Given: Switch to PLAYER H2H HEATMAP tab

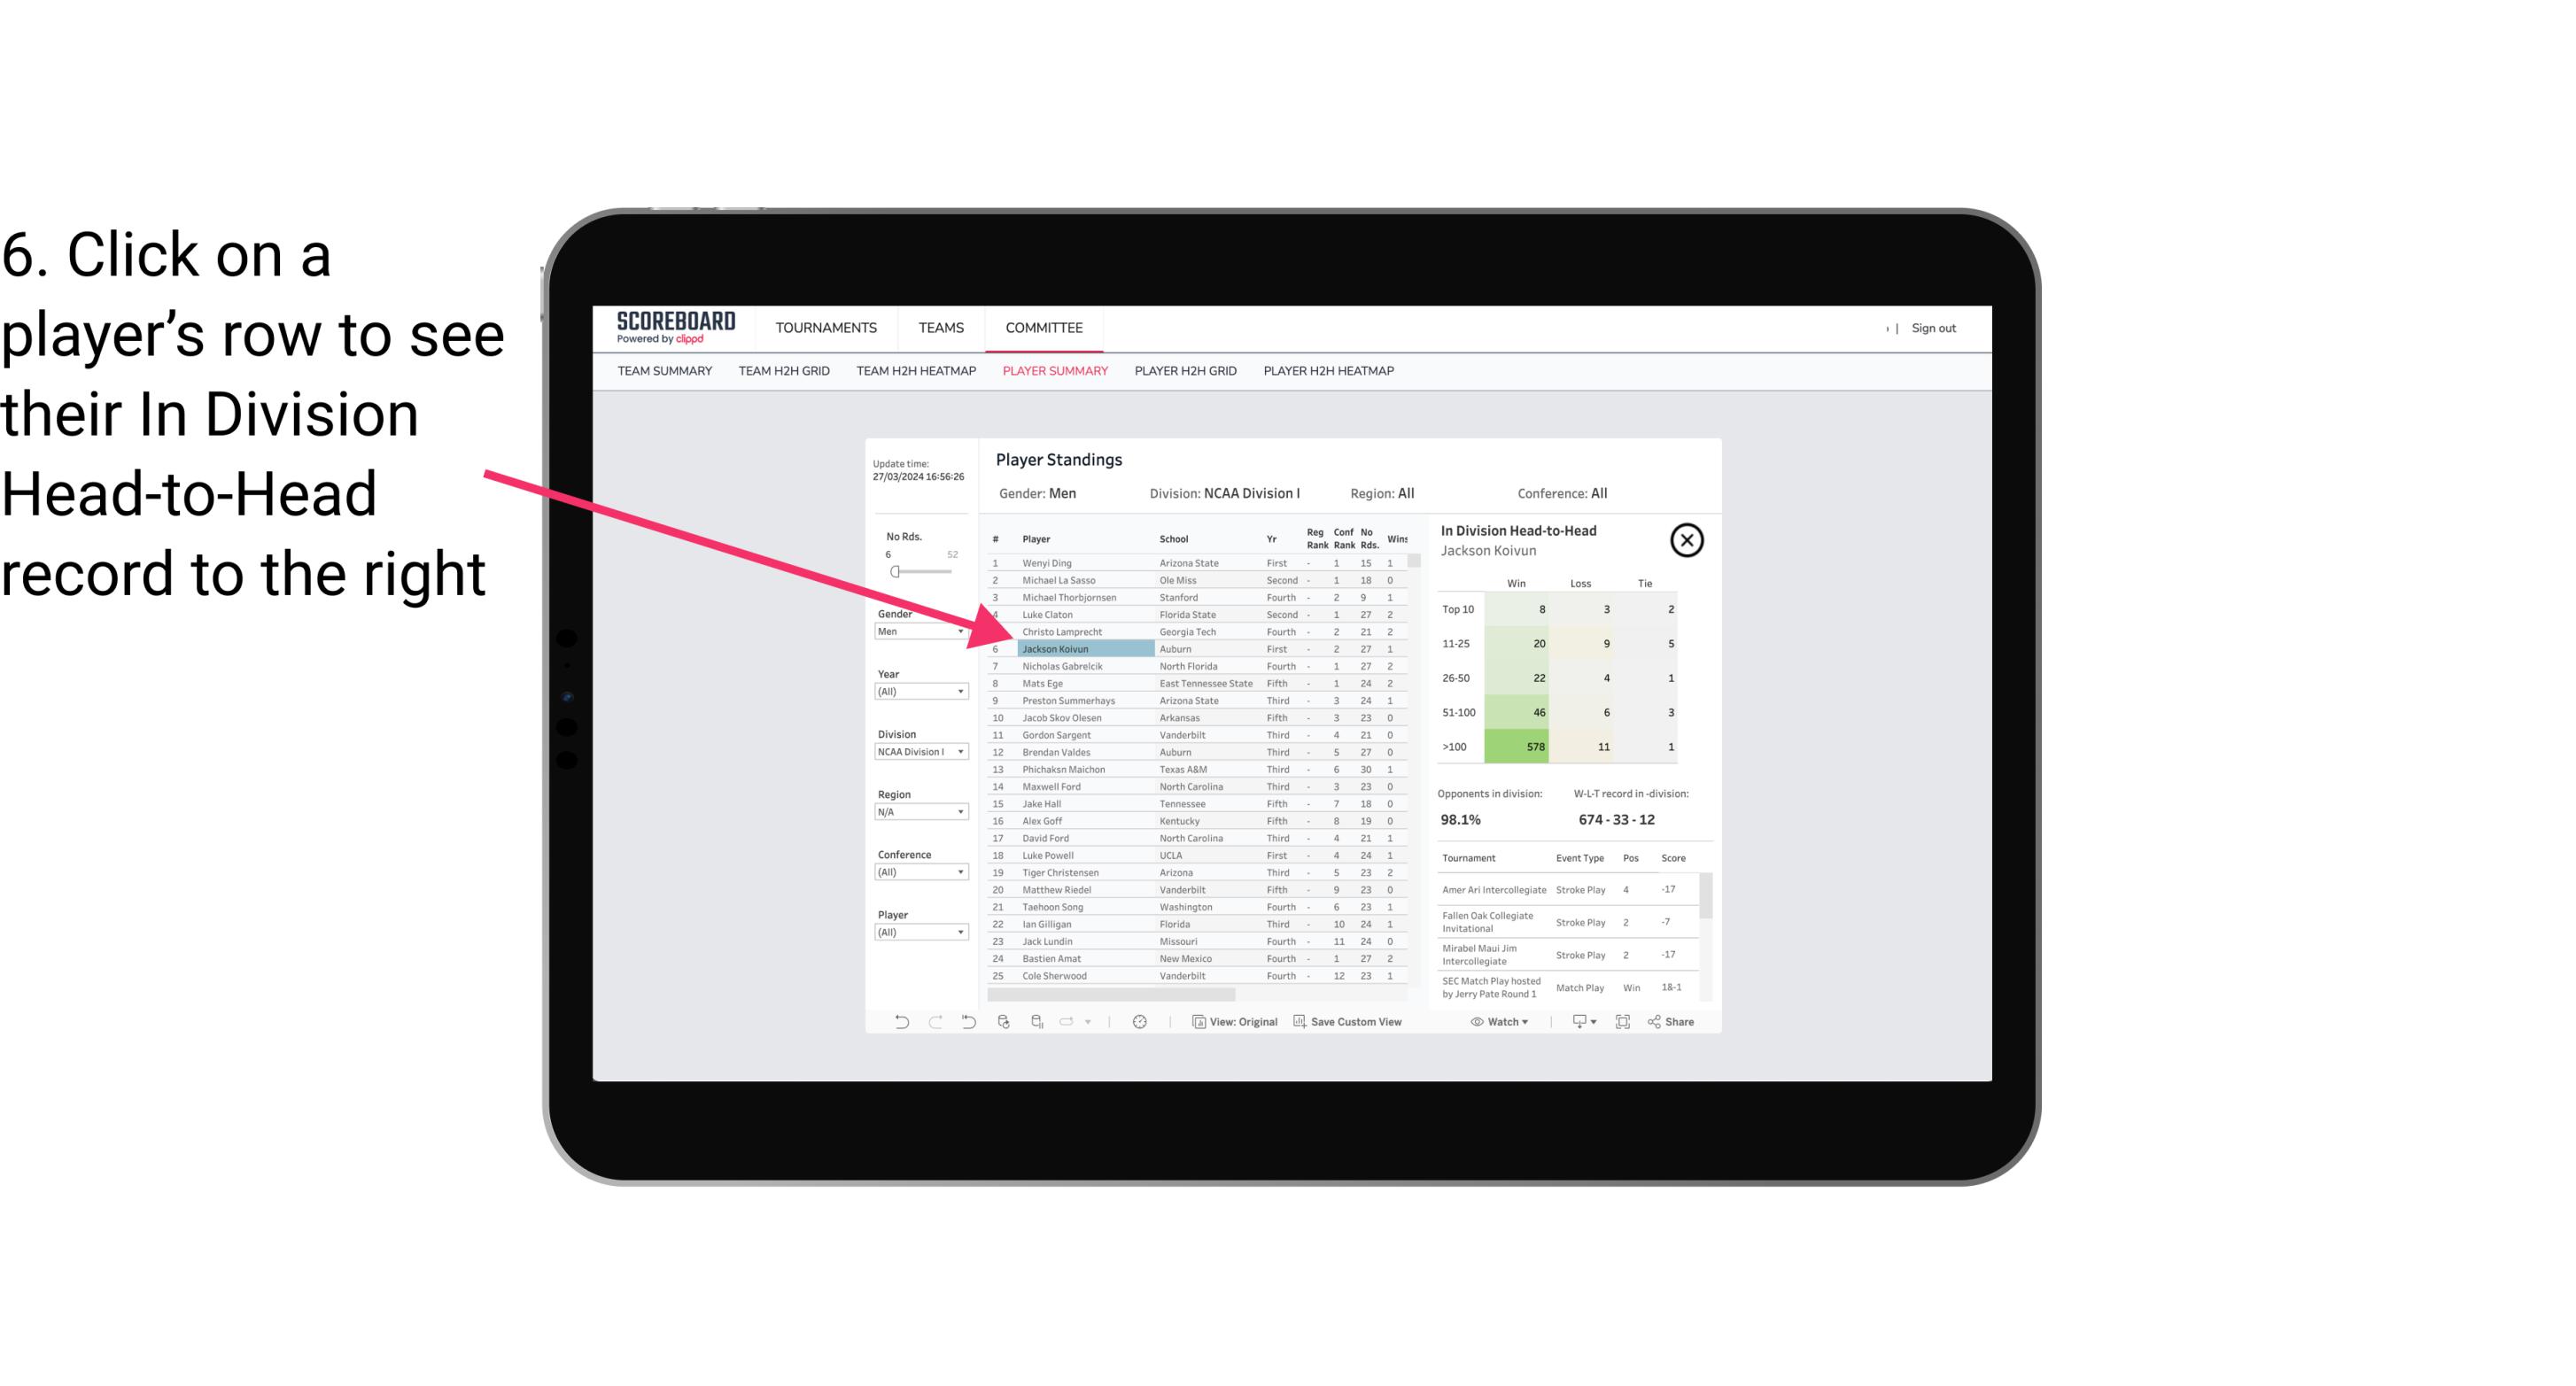Looking at the screenshot, I should (x=1330, y=370).
